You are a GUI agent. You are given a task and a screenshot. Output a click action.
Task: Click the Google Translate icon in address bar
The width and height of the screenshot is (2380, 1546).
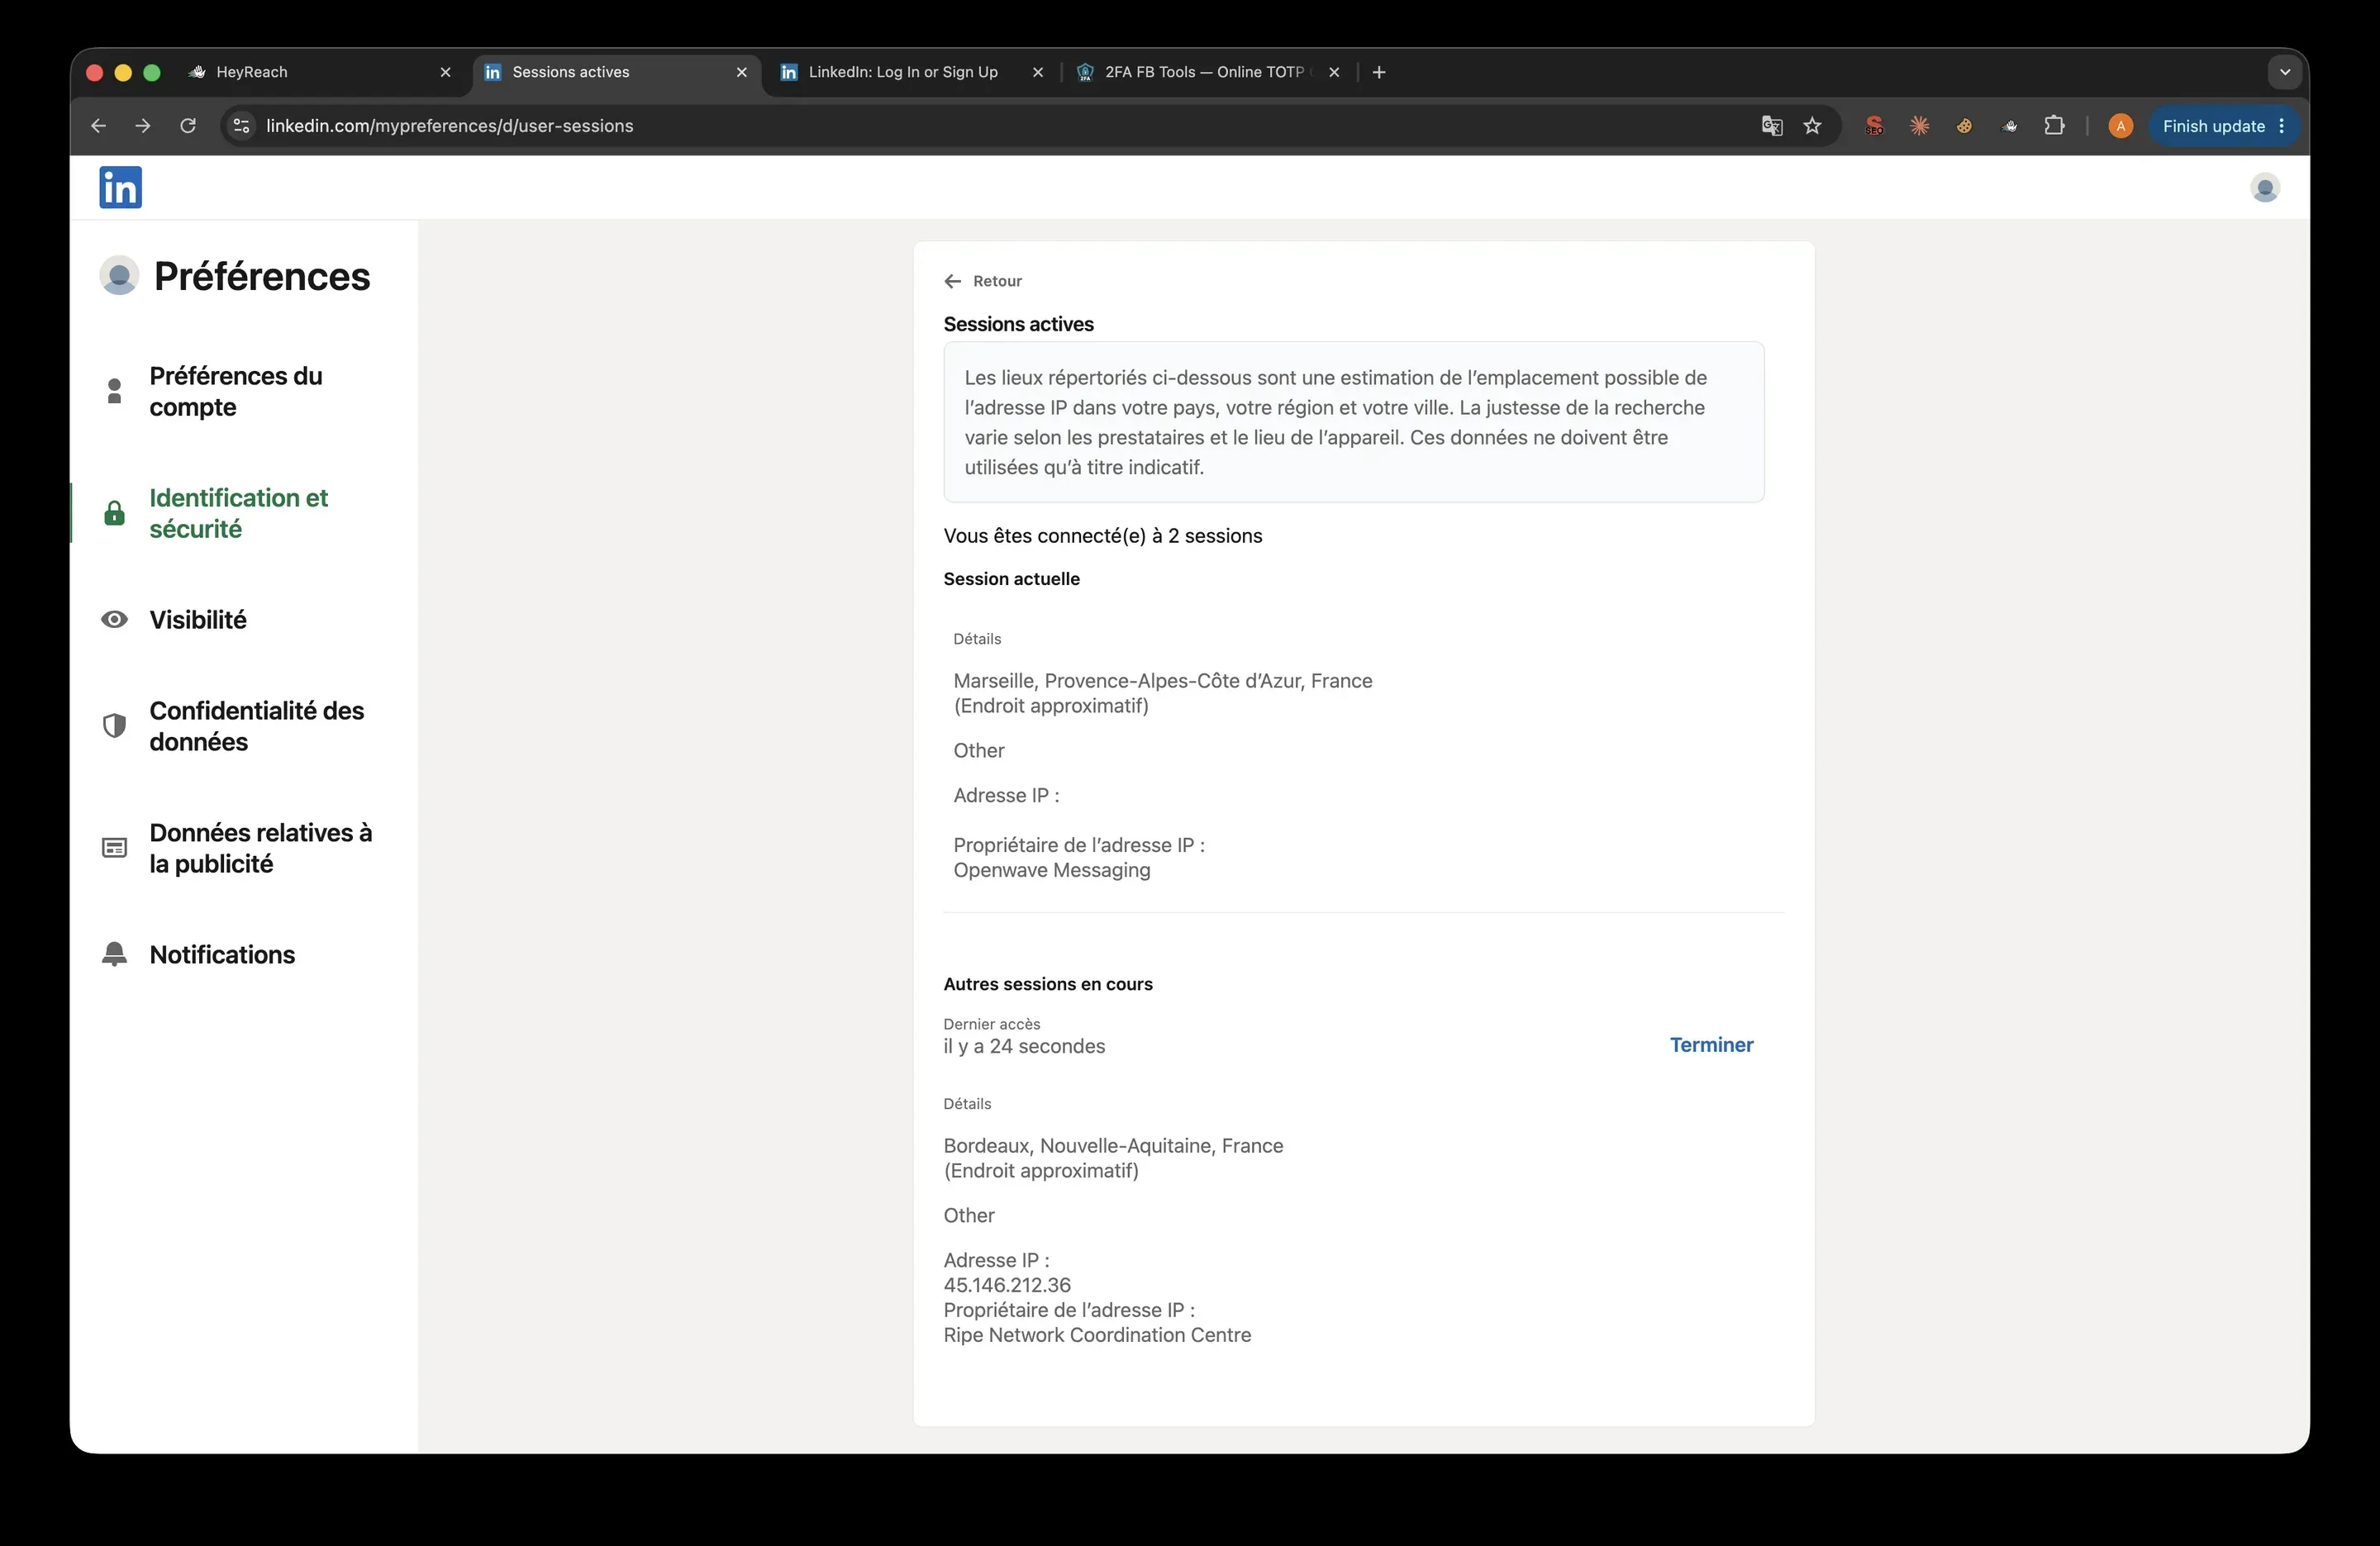click(1772, 126)
